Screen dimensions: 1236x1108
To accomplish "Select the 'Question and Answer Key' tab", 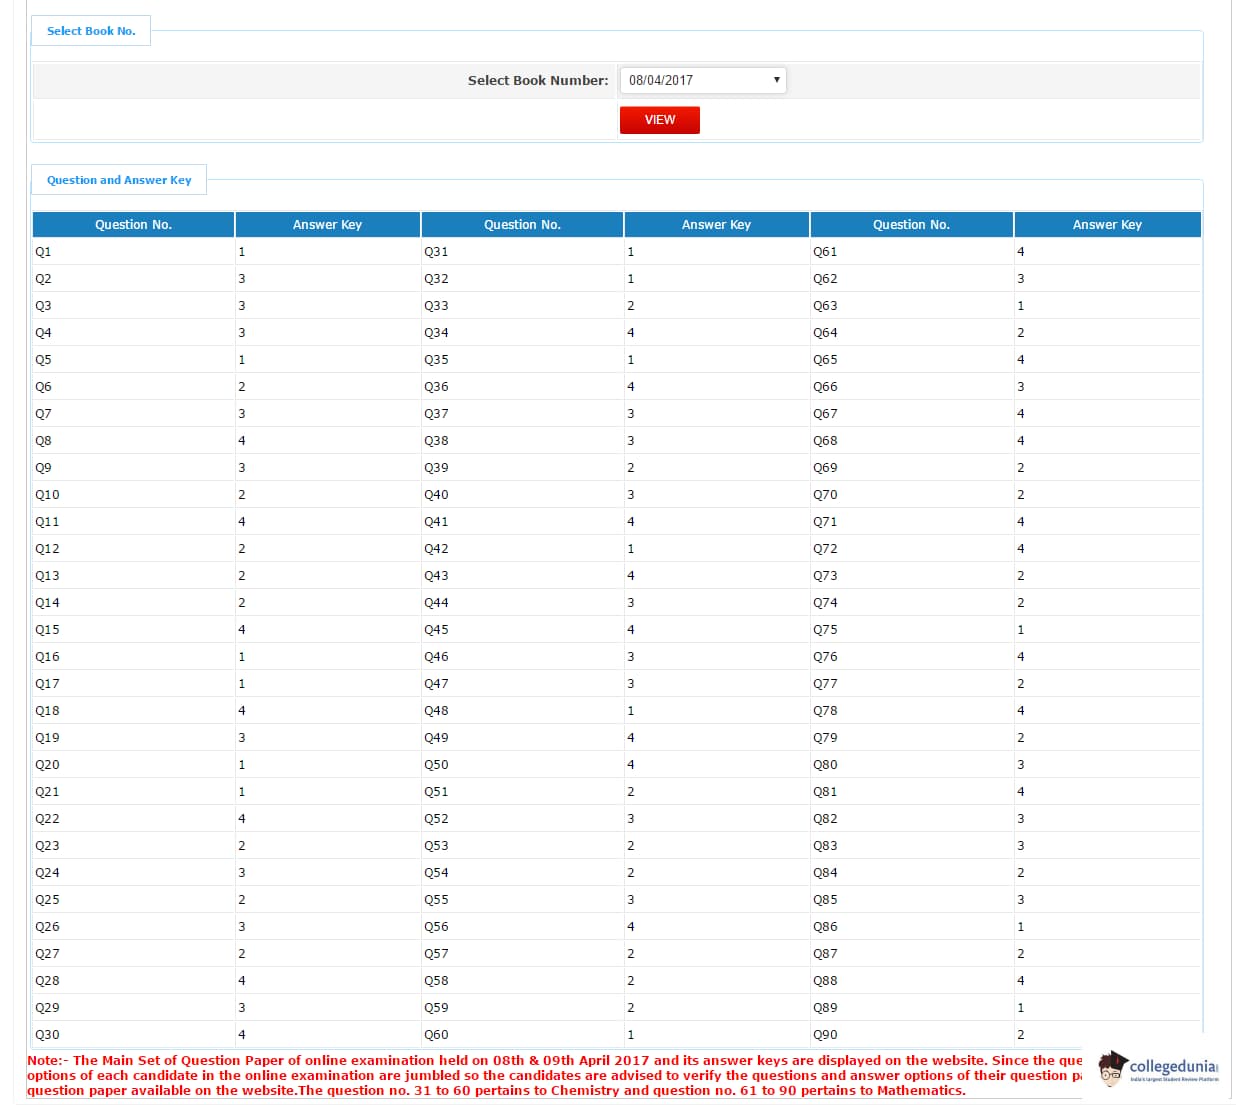I will coord(119,180).
